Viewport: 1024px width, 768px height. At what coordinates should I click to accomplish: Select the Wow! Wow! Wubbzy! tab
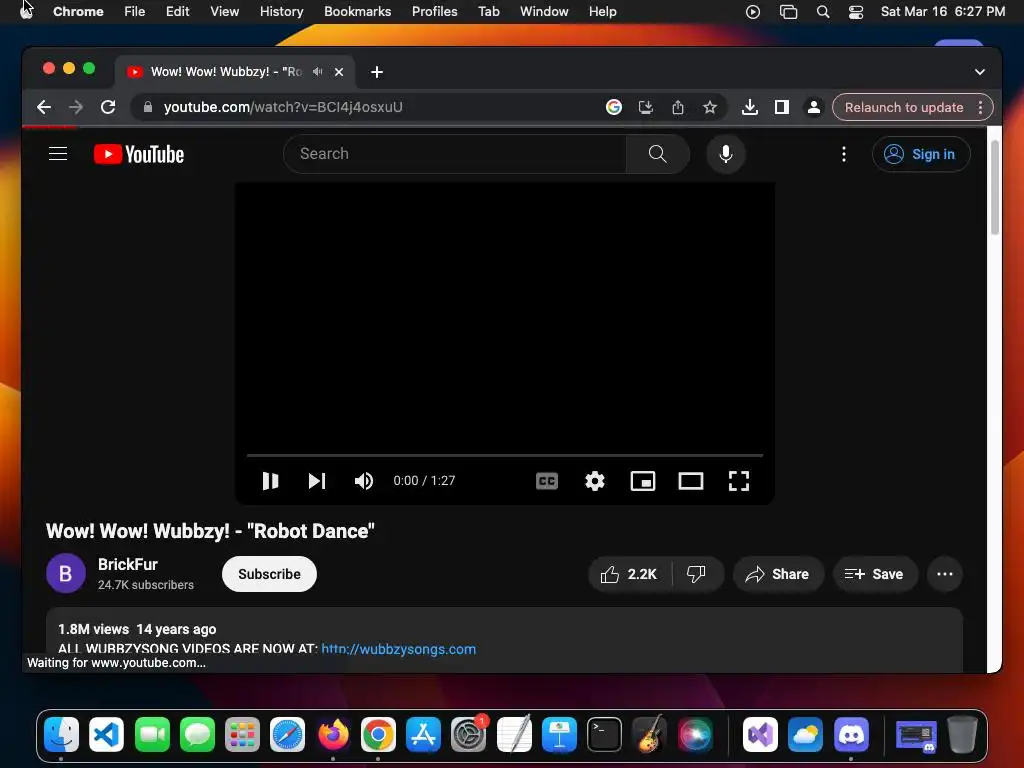pos(227,72)
